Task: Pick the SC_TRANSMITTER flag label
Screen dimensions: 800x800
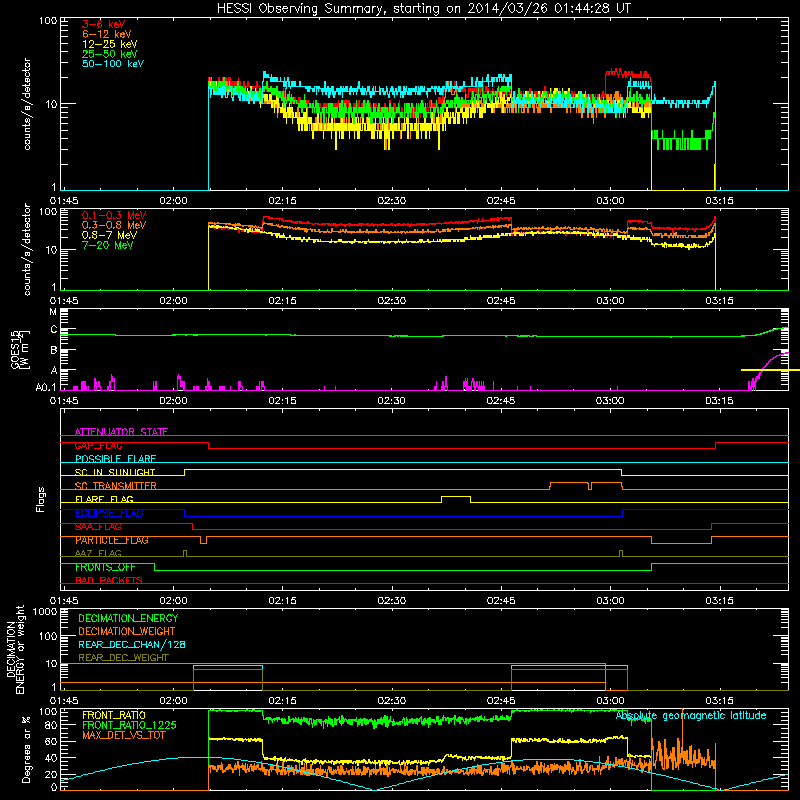Action: [116, 486]
